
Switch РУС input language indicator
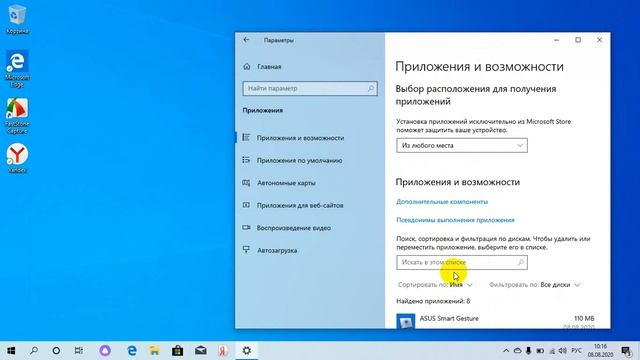tap(576, 351)
